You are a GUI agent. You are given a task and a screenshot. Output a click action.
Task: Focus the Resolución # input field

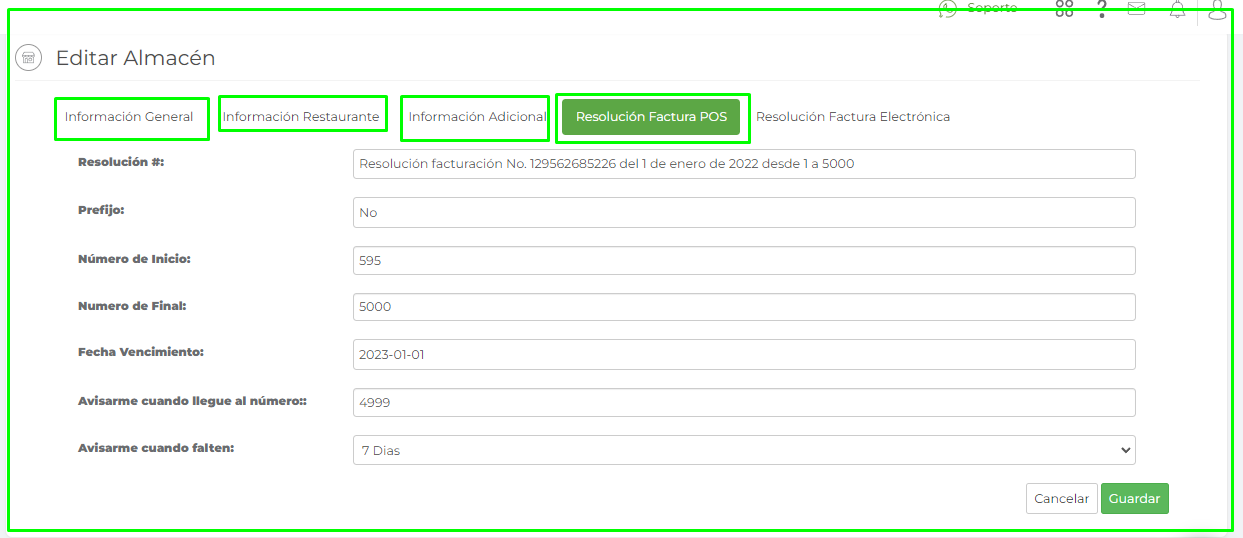744,164
